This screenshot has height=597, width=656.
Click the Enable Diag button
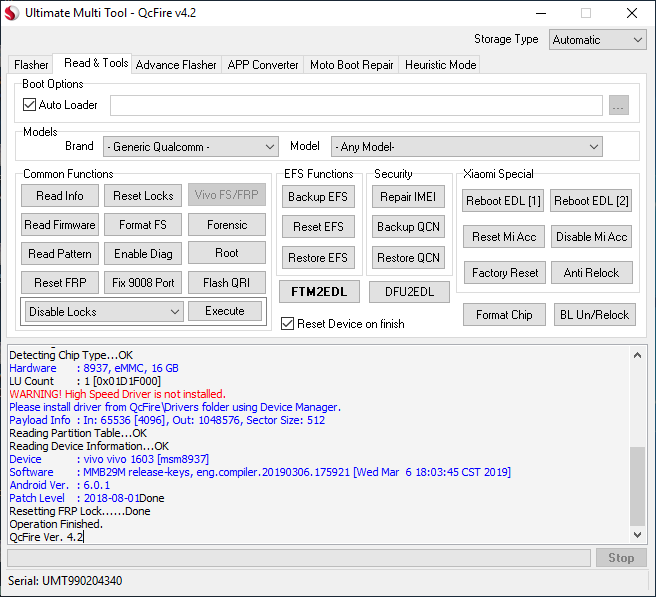[x=143, y=254]
